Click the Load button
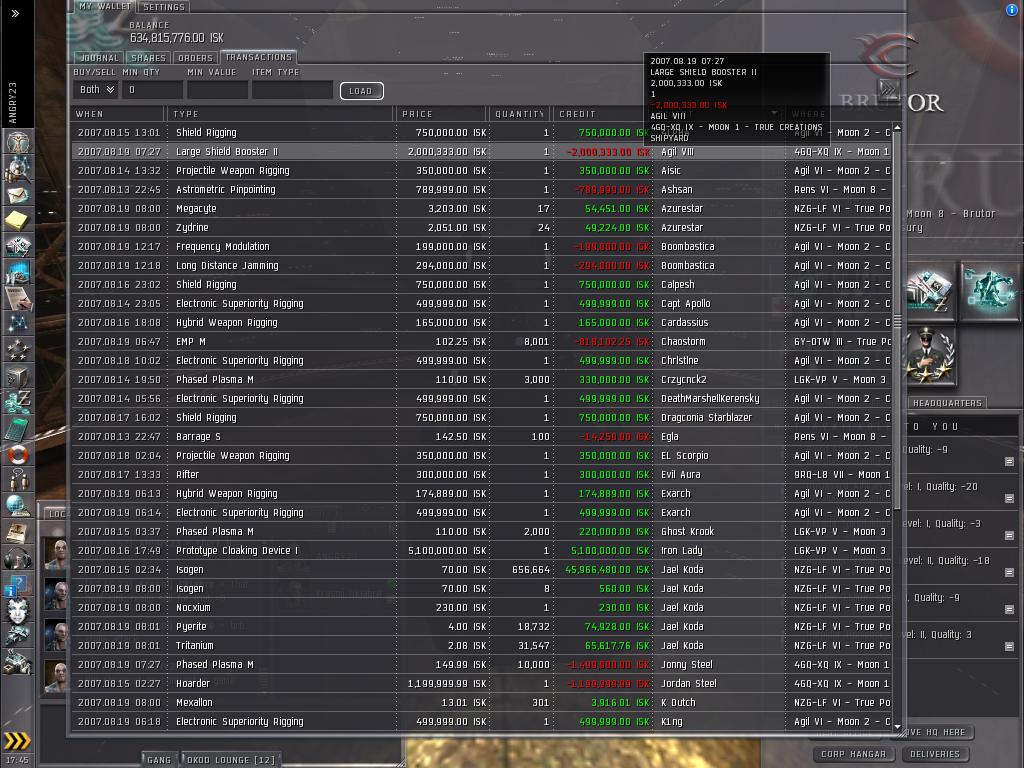 click(361, 91)
